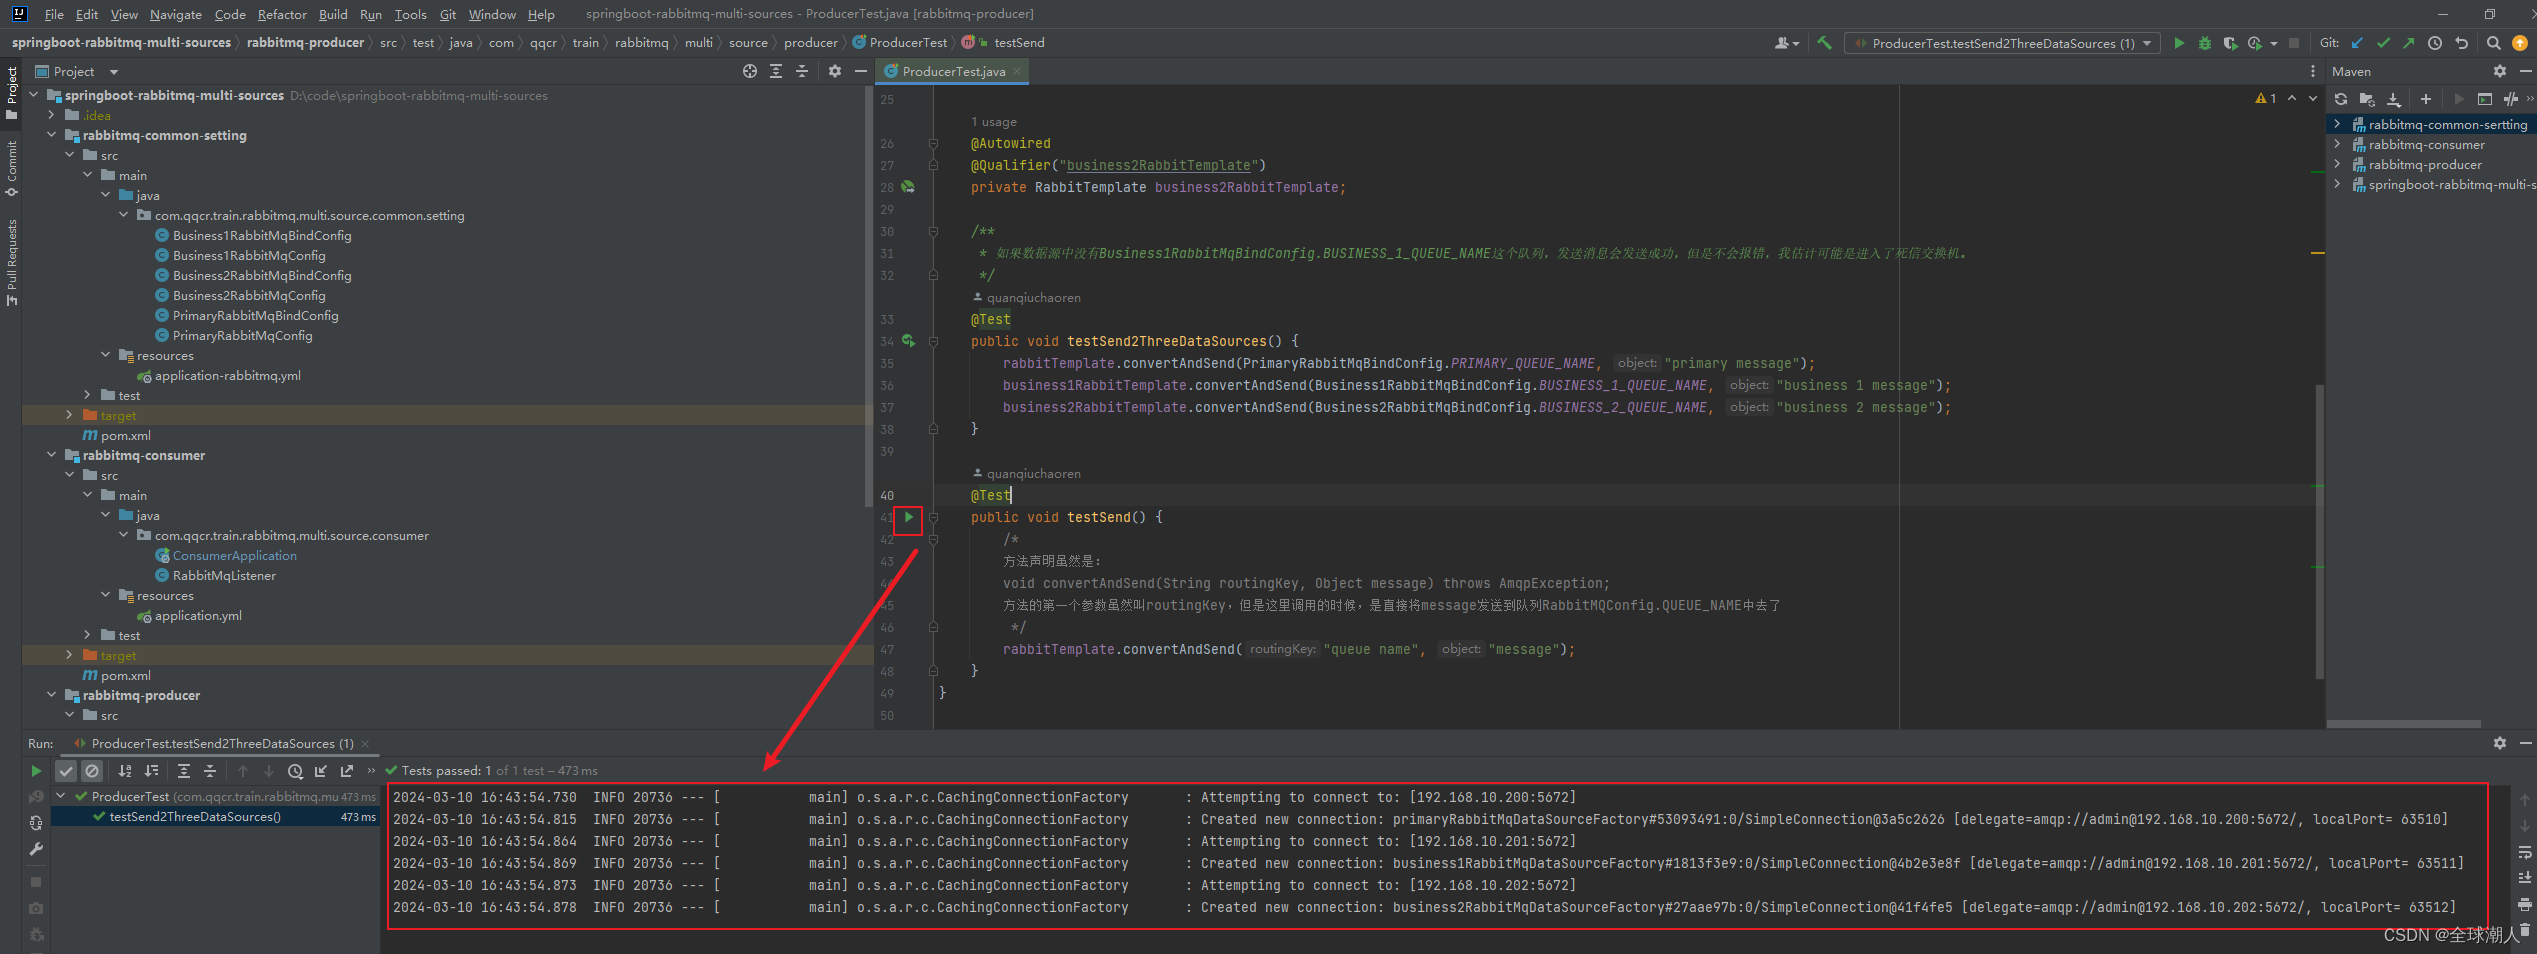
Task: Collapse rabbitmq-producer module node
Action: click(52, 695)
